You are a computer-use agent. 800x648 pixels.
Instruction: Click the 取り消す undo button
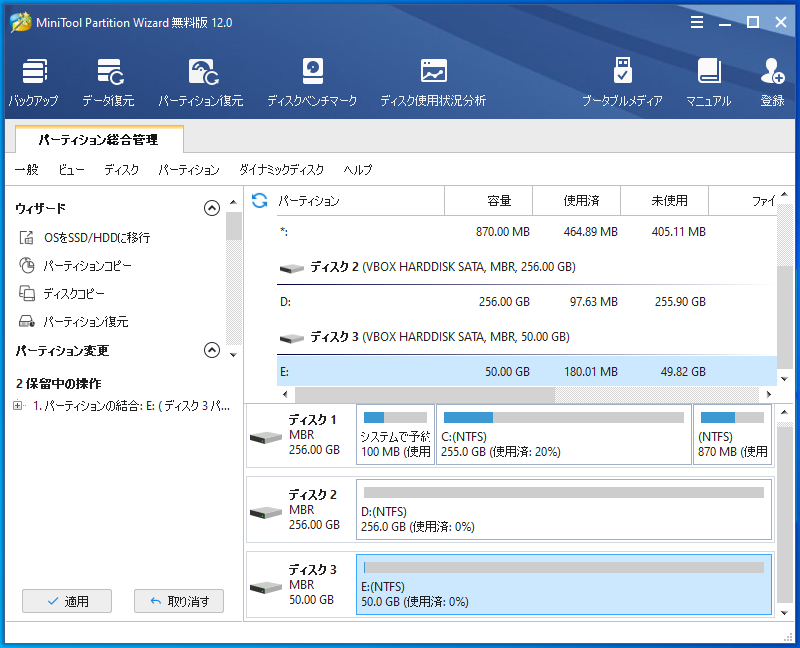(x=179, y=601)
